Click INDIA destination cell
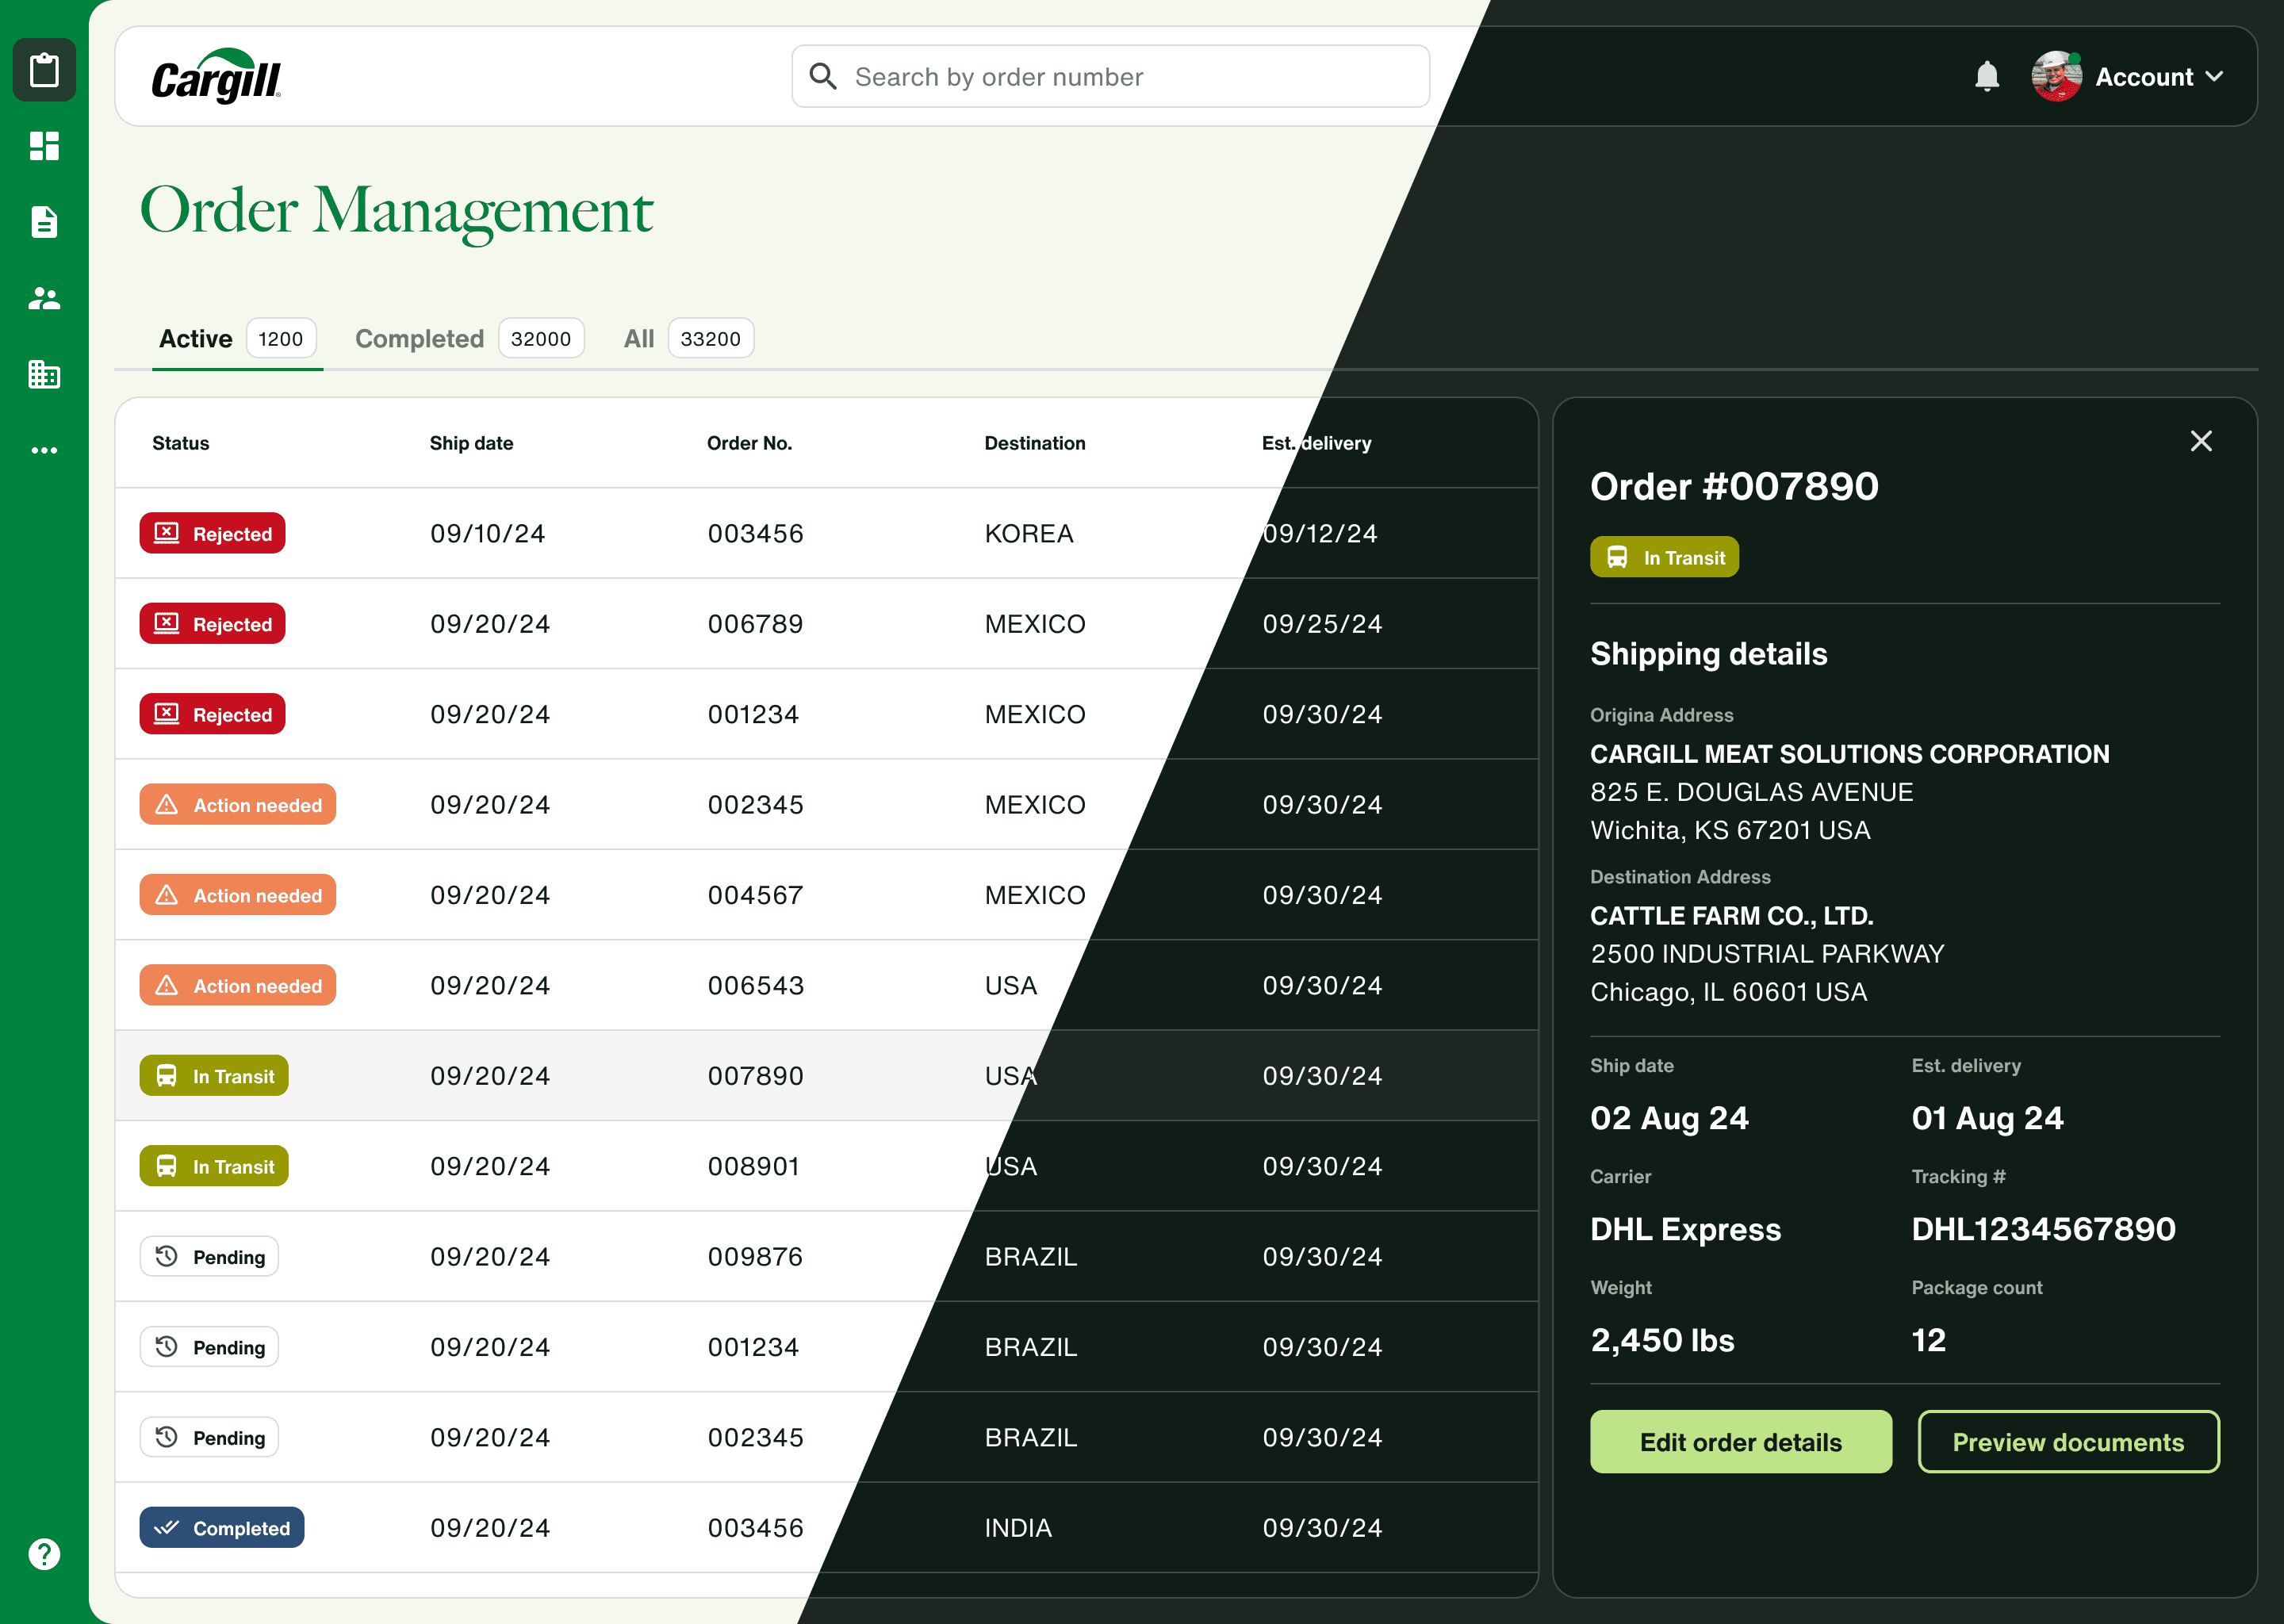Viewport: 2284px width, 1624px height. coord(1018,1528)
